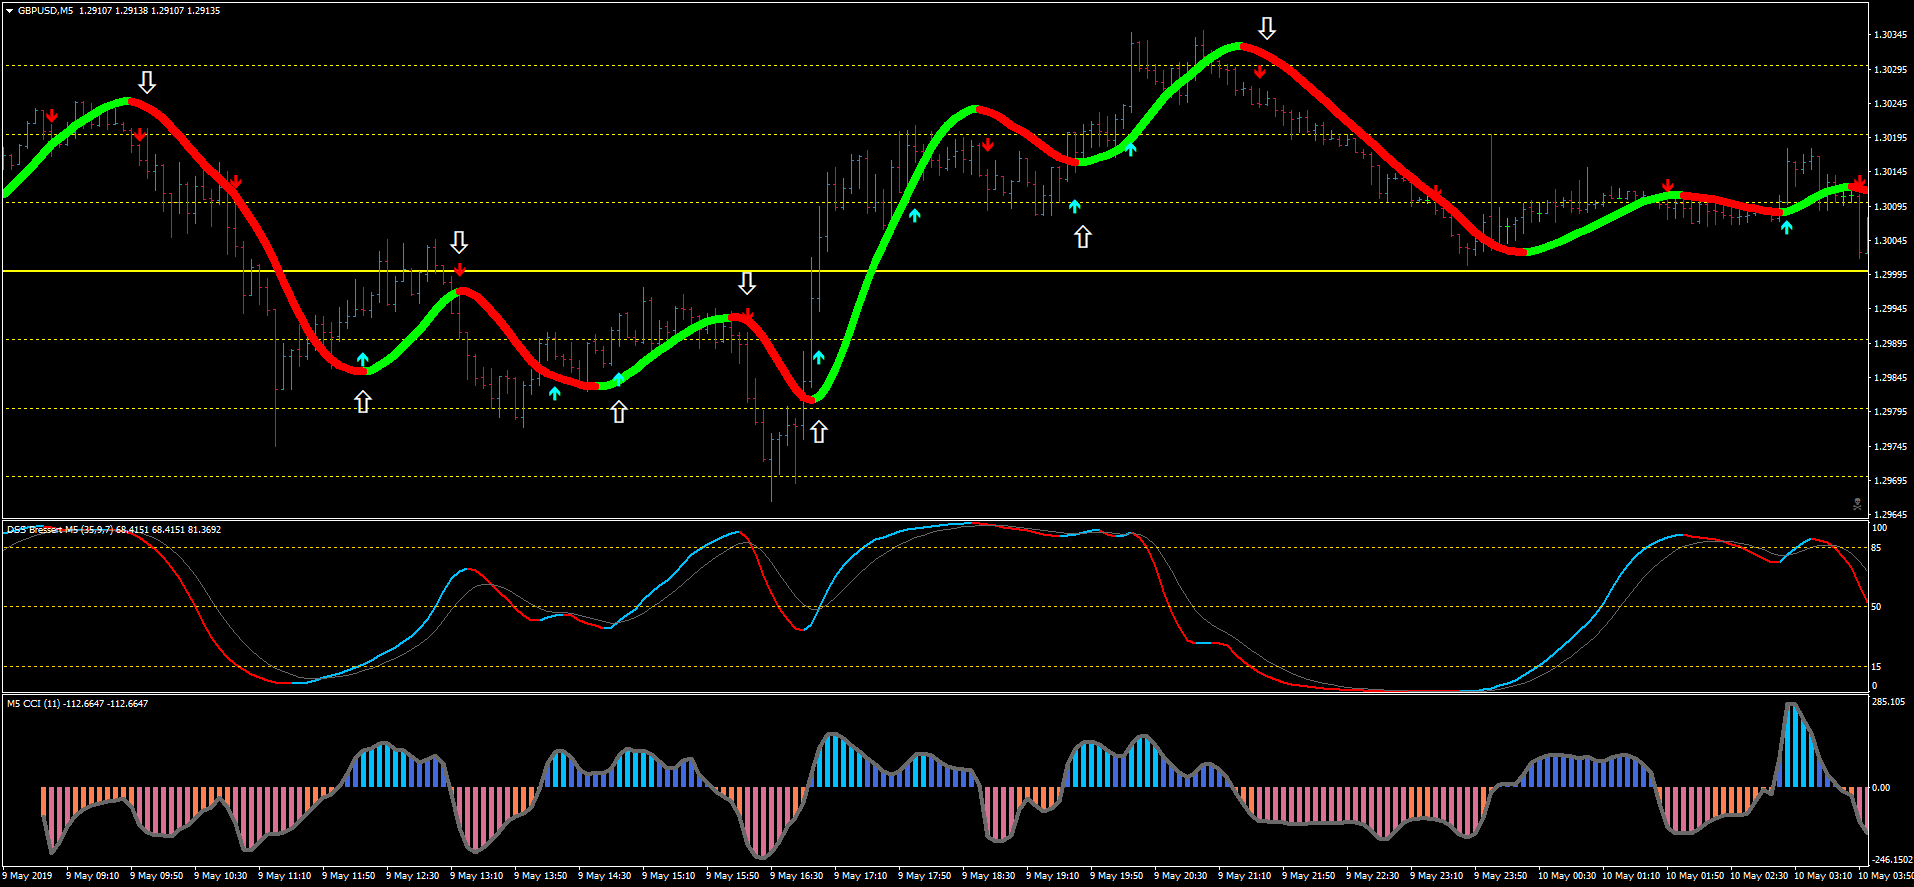Click price label 1.30095 on the axis

pyautogui.click(x=1888, y=207)
